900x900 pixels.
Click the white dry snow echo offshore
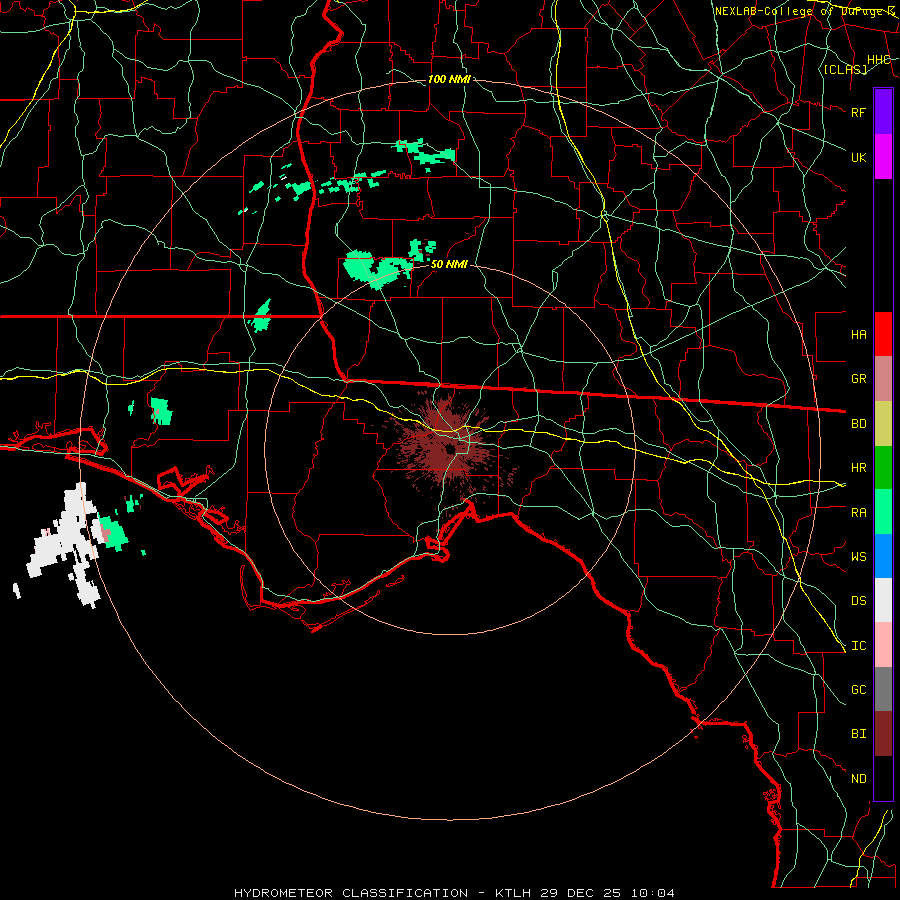click(64, 545)
